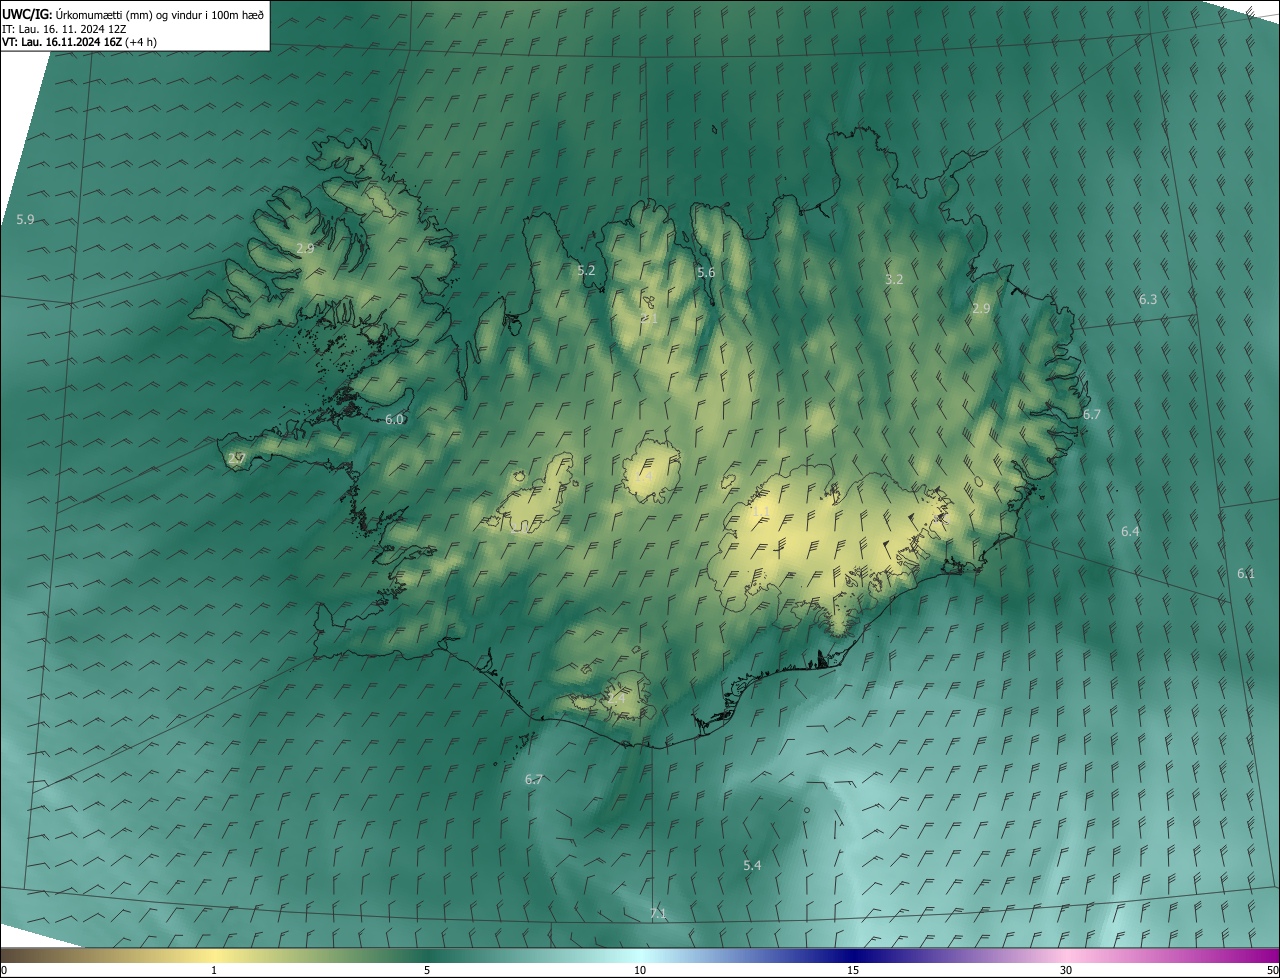Click the 30 tick label on the color scale
The height and width of the screenshot is (978, 1280).
click(x=1066, y=970)
